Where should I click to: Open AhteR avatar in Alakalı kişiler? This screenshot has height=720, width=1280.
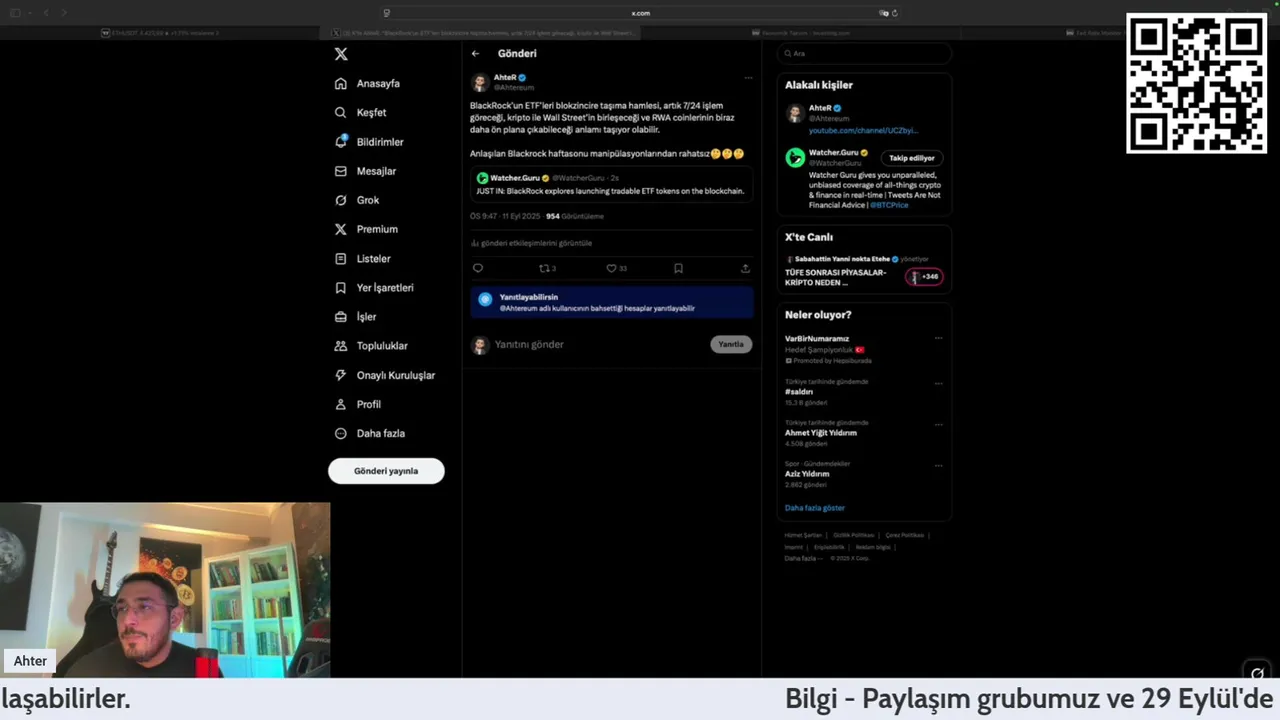point(795,113)
